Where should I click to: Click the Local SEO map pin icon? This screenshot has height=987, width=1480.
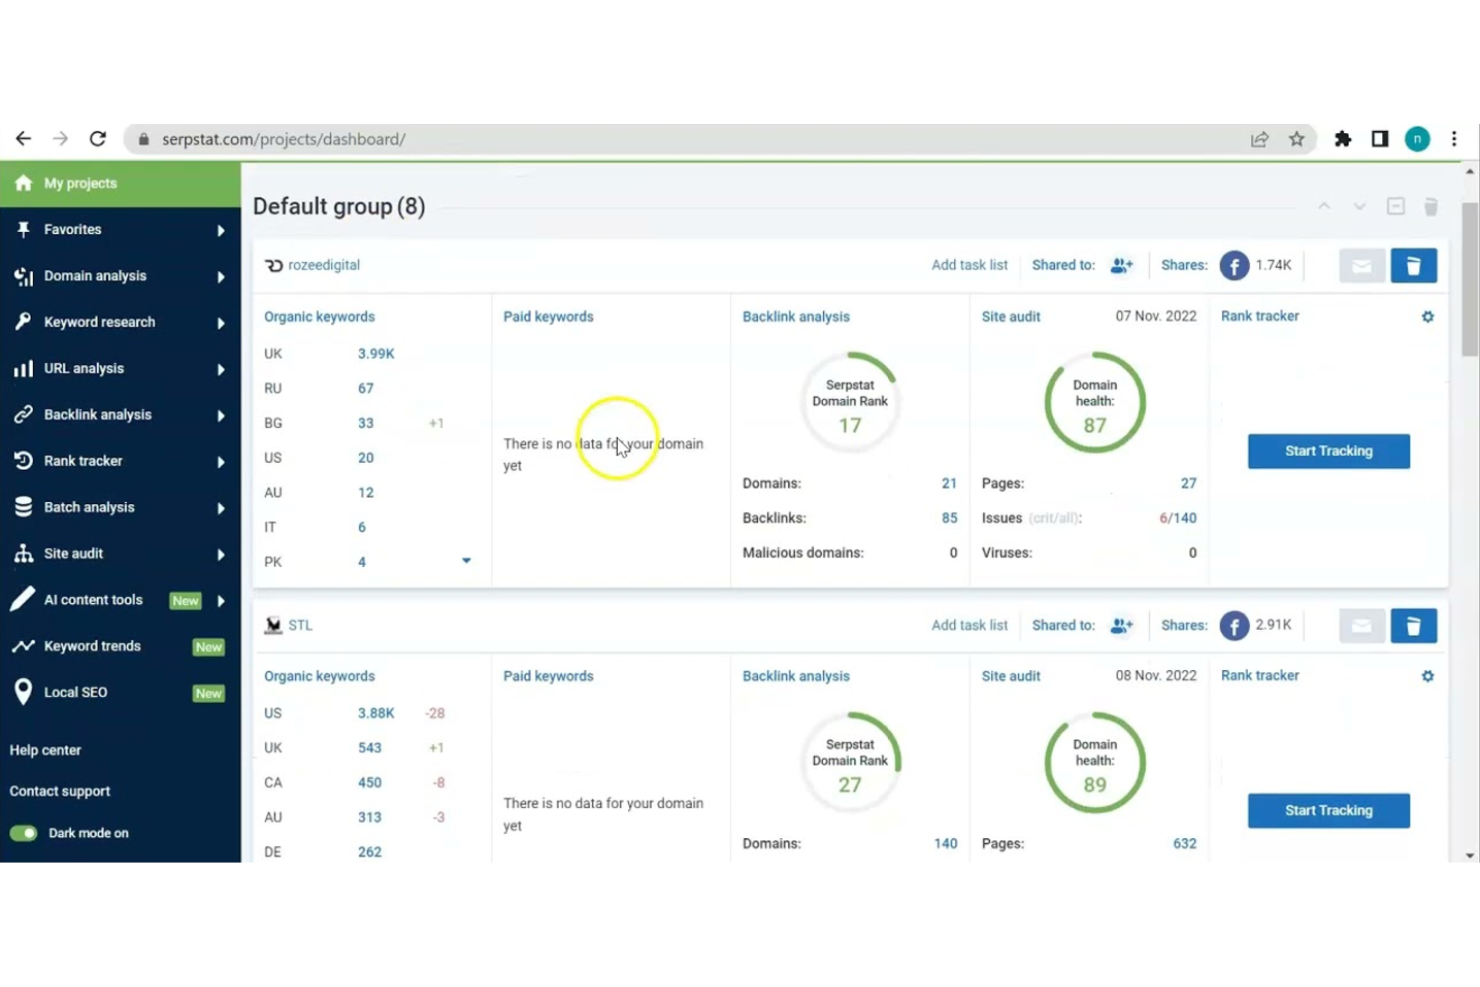(x=23, y=692)
